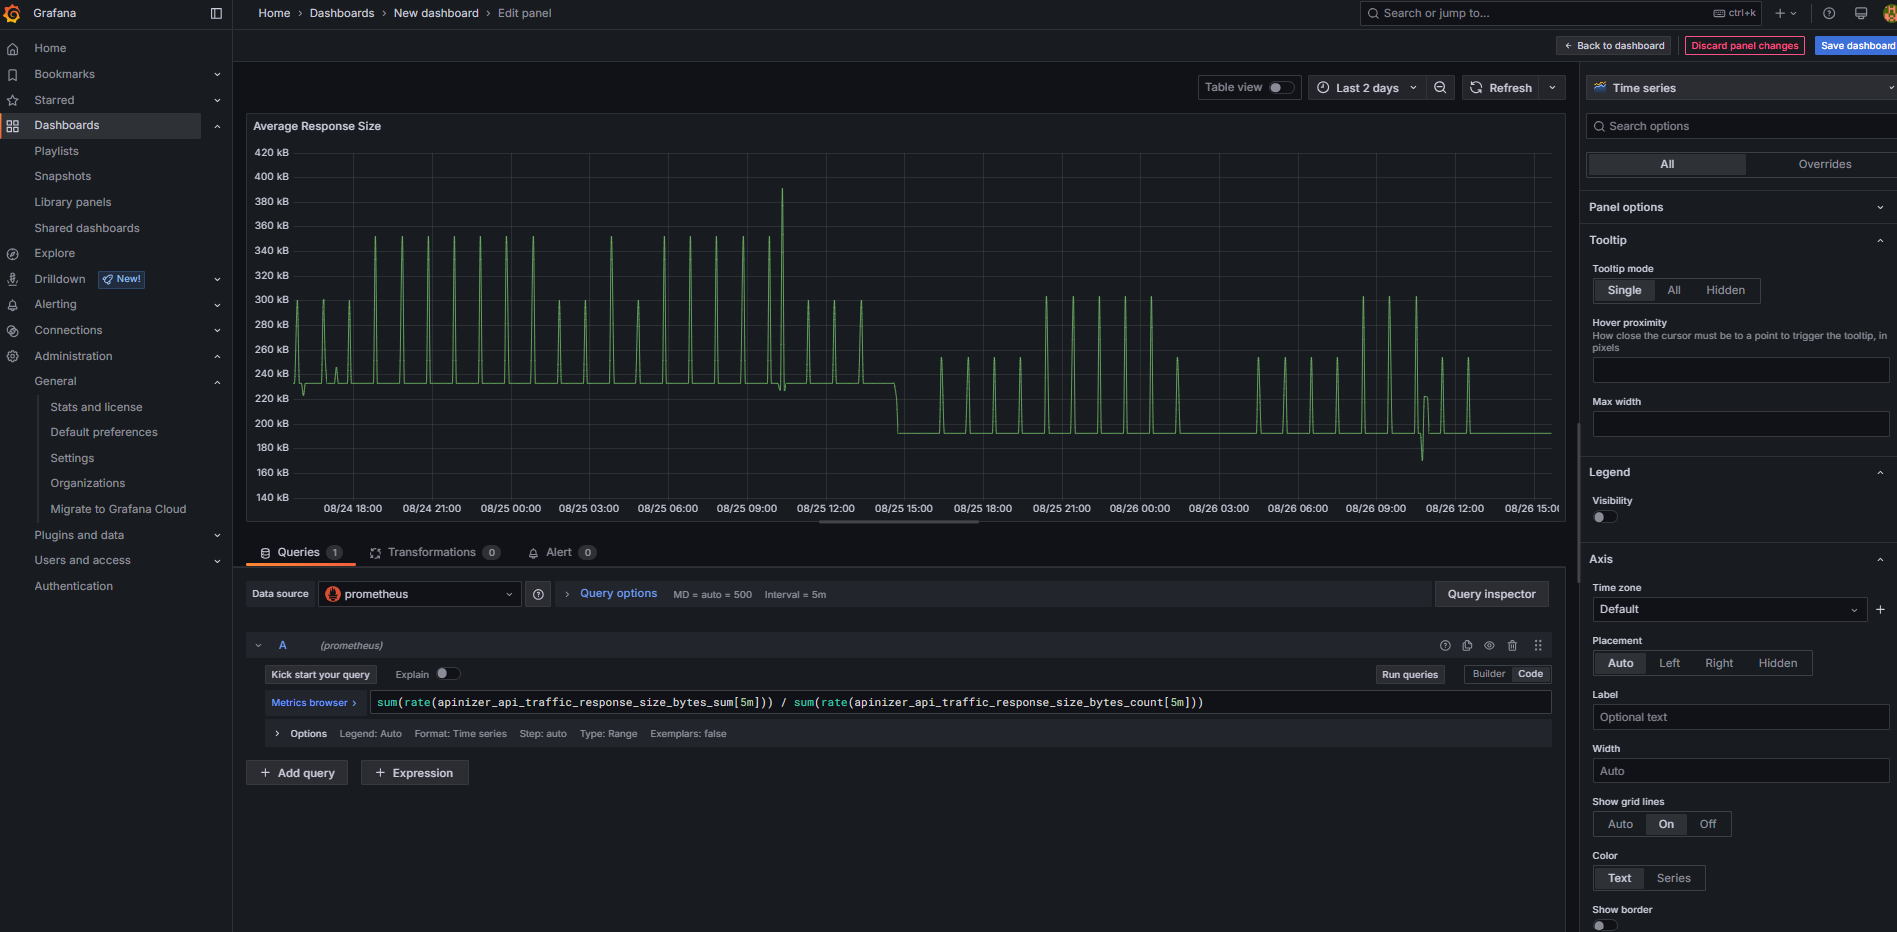Set axis Placement to Left
Screen dimensions: 1897x932
click(x=1669, y=664)
